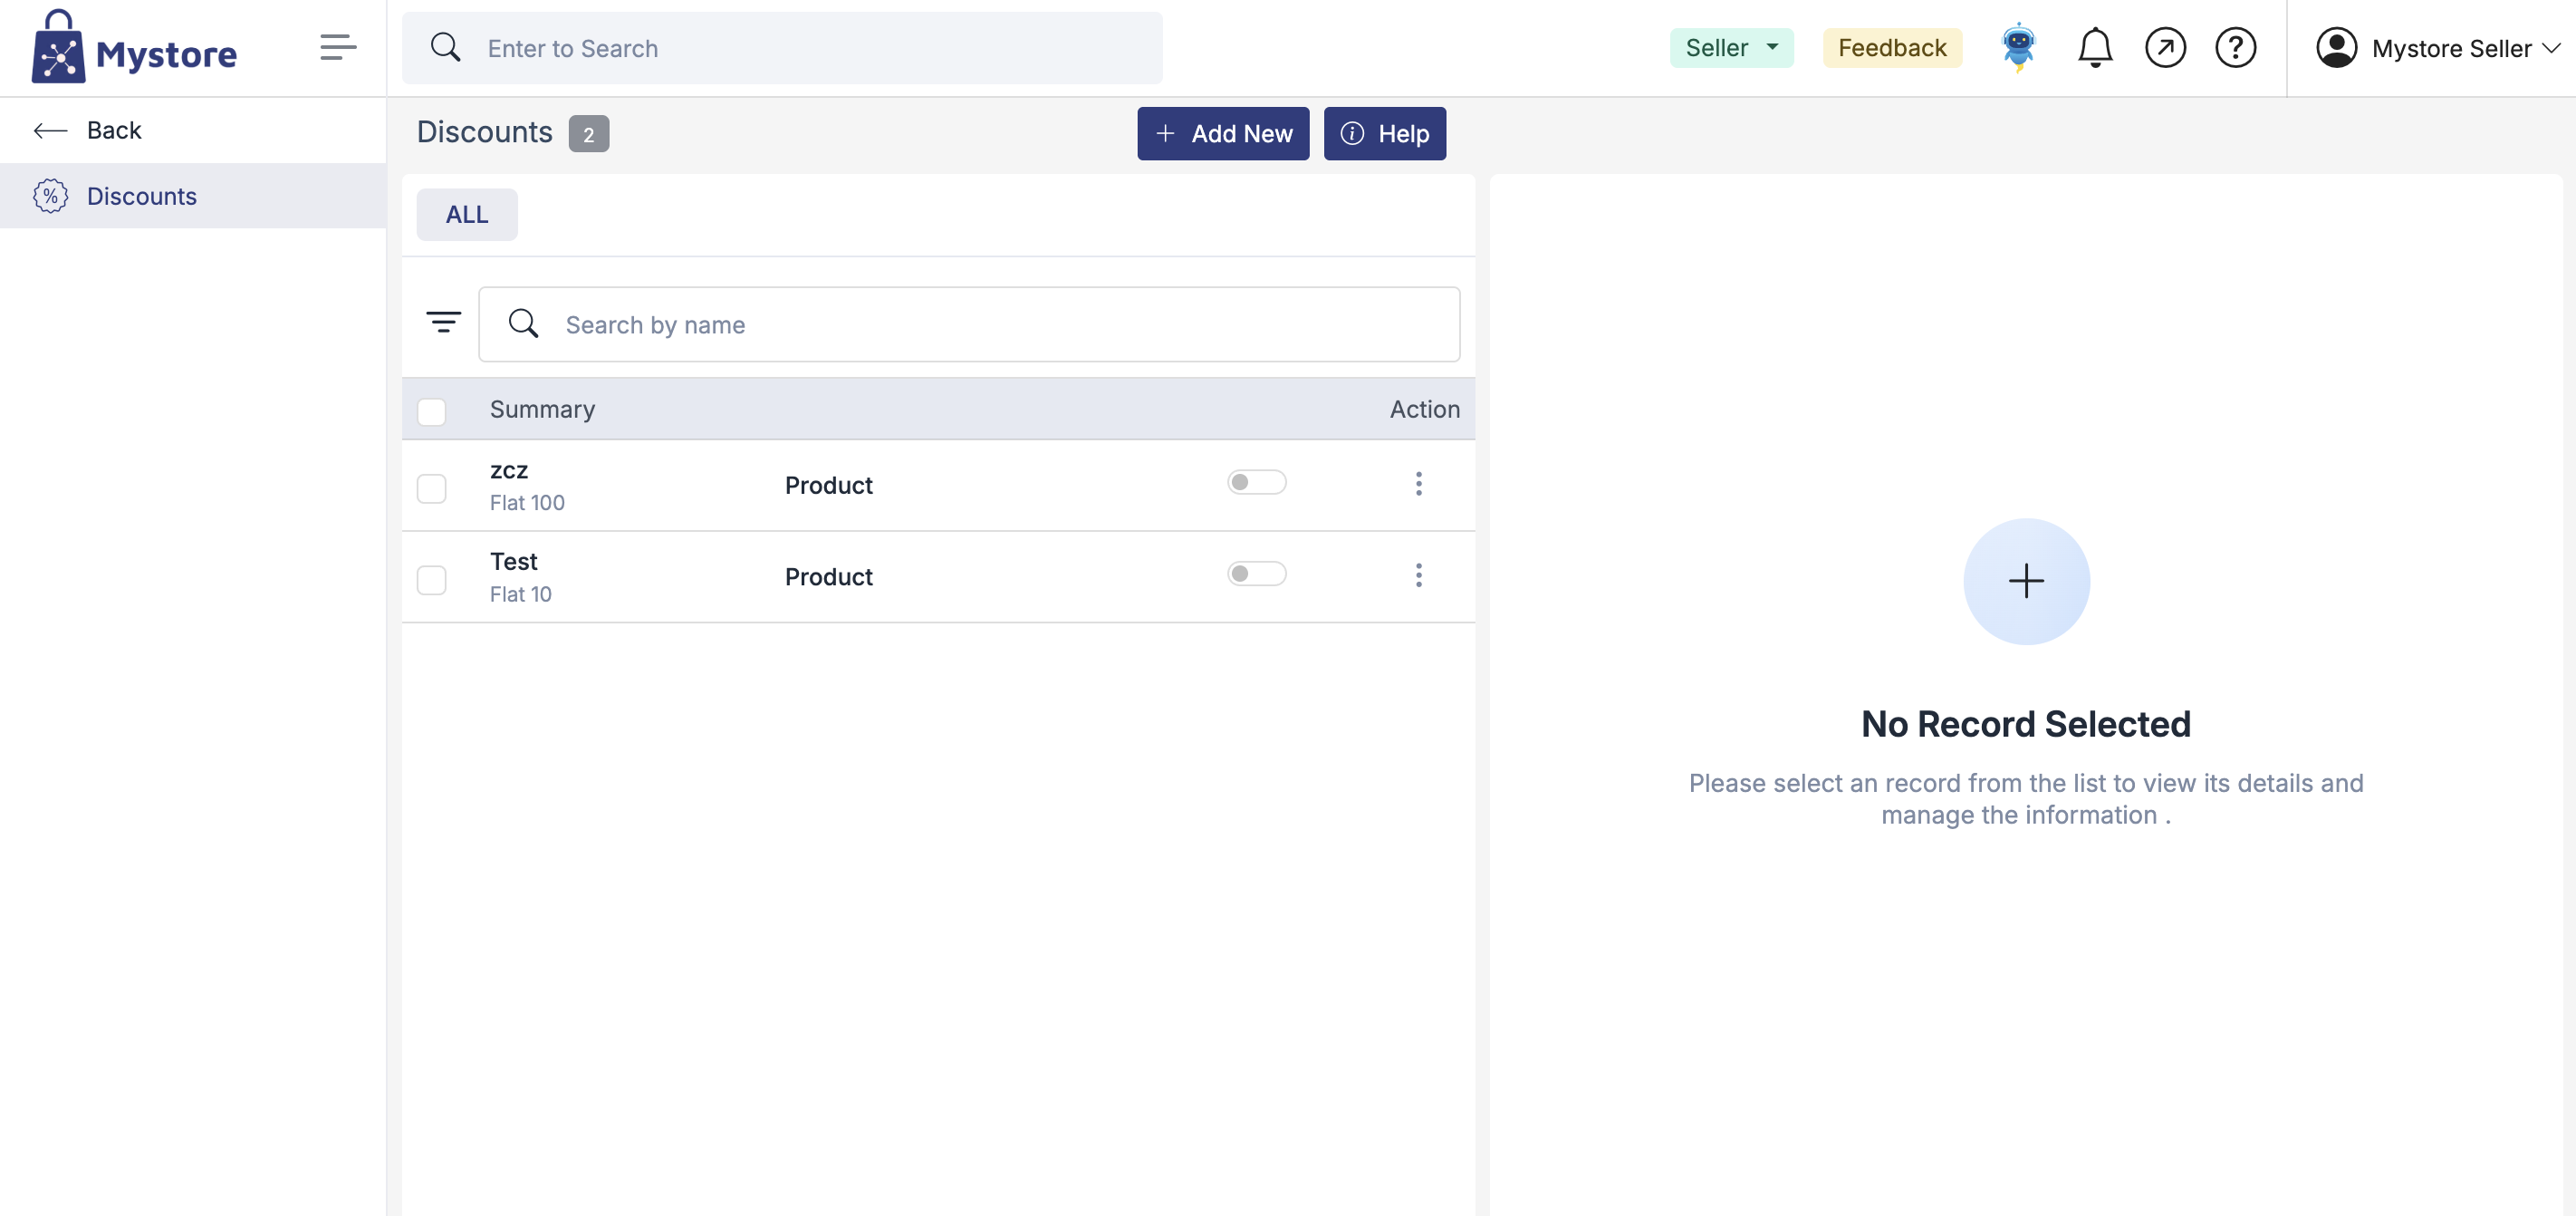This screenshot has width=2576, height=1216.
Task: Select Discounts in the sidebar
Action: (x=141, y=196)
